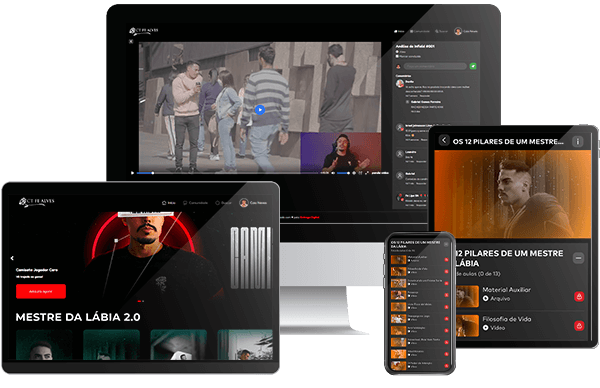This screenshot has width=600, height=388.
Task: Click the blue play button on video
Action: 260,110
